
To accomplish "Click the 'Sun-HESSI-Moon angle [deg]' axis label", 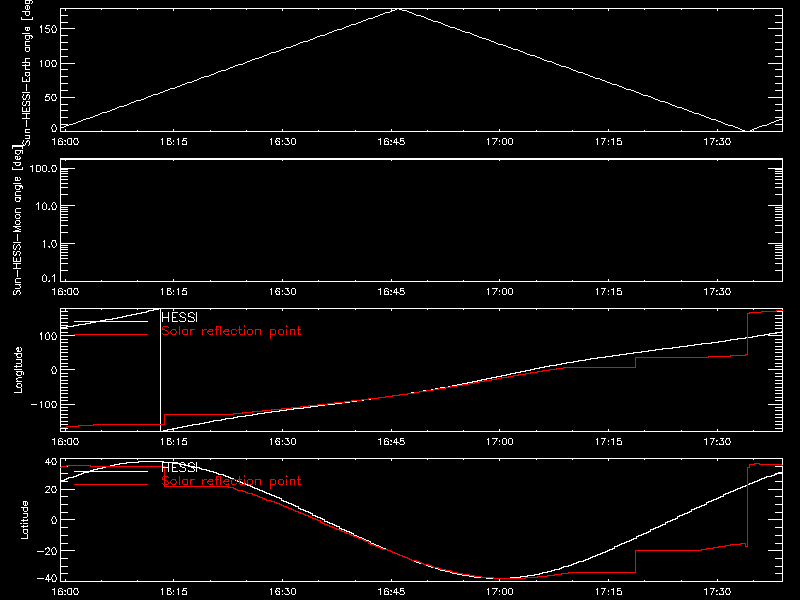I will tap(17, 220).
